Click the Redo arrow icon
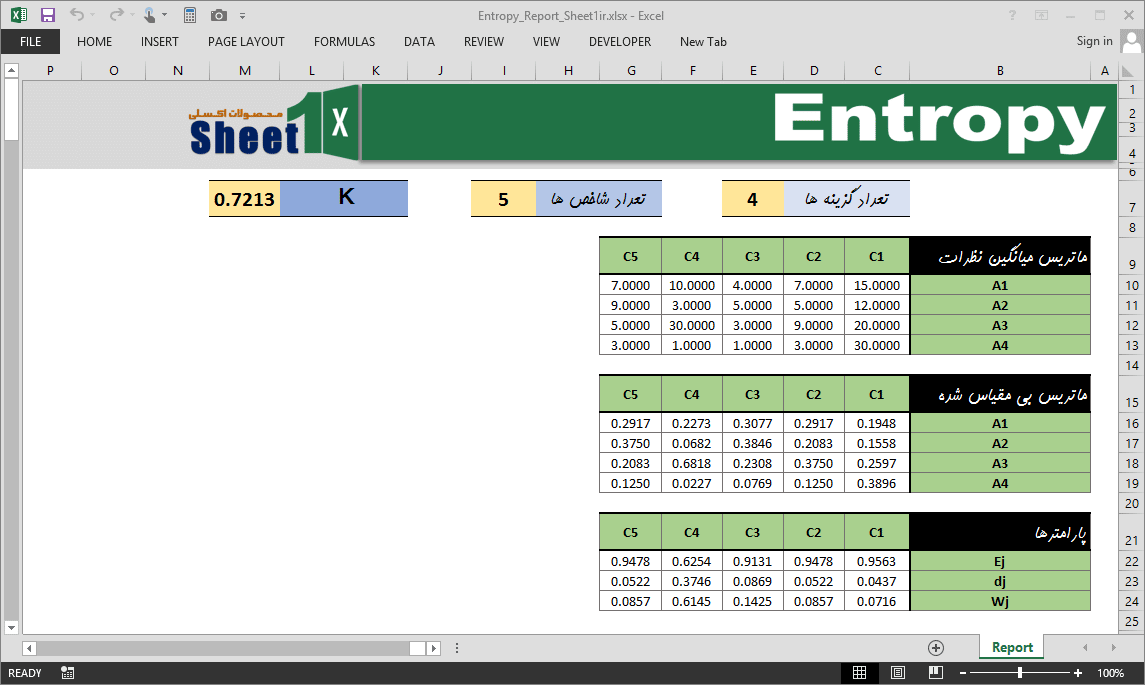1145x685 pixels. pyautogui.click(x=115, y=15)
